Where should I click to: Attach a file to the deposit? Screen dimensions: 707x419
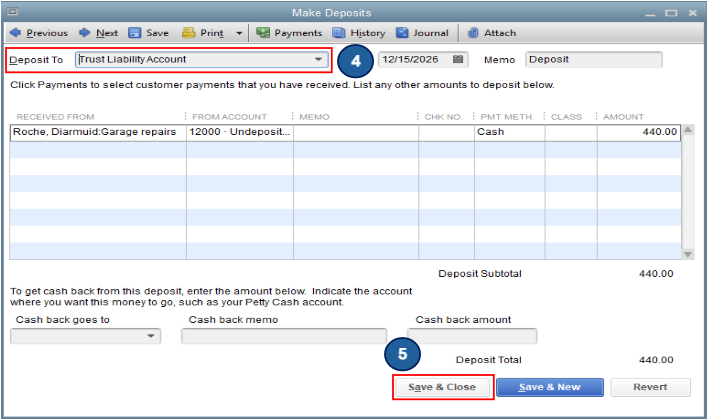[492, 33]
